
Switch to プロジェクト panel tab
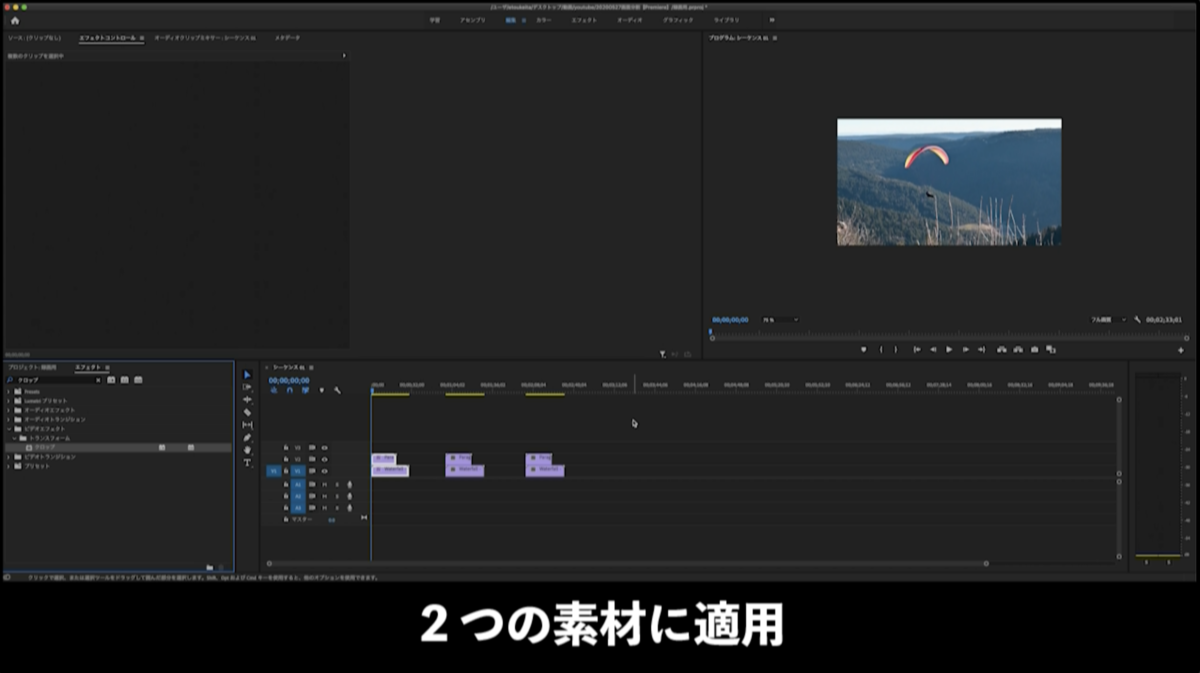tap(33, 367)
